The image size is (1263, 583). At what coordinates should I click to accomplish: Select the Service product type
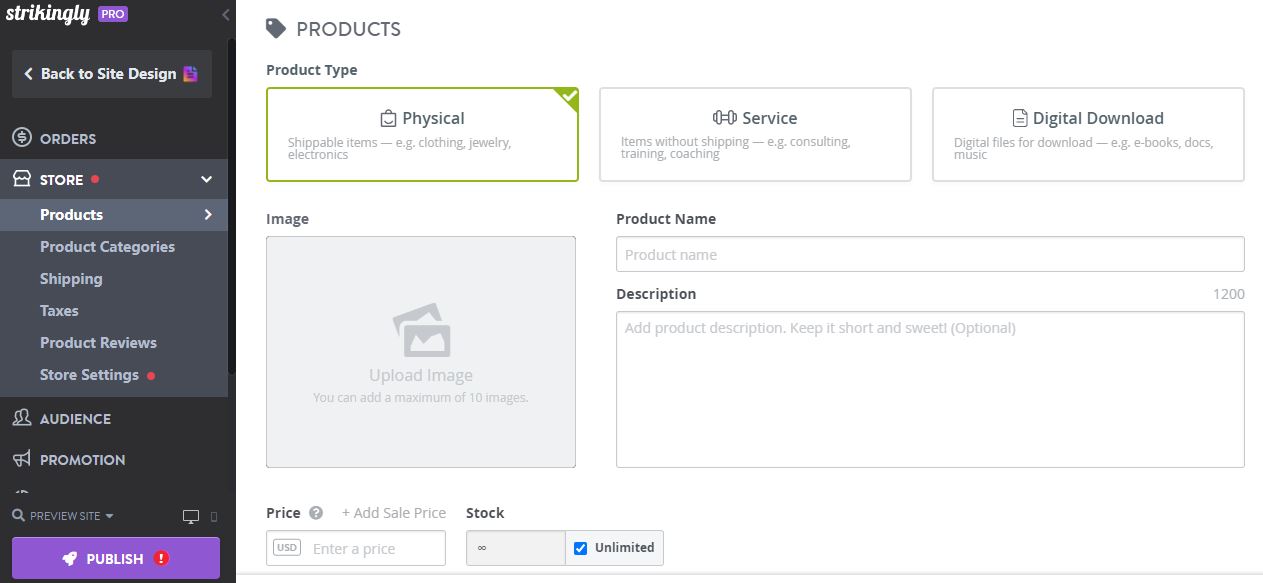pos(755,133)
